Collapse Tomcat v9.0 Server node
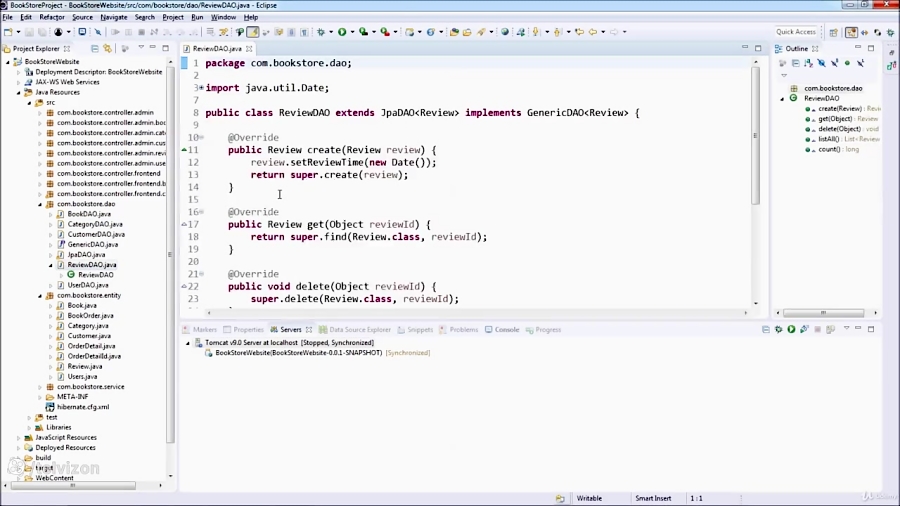This screenshot has height=506, width=900. [188, 343]
